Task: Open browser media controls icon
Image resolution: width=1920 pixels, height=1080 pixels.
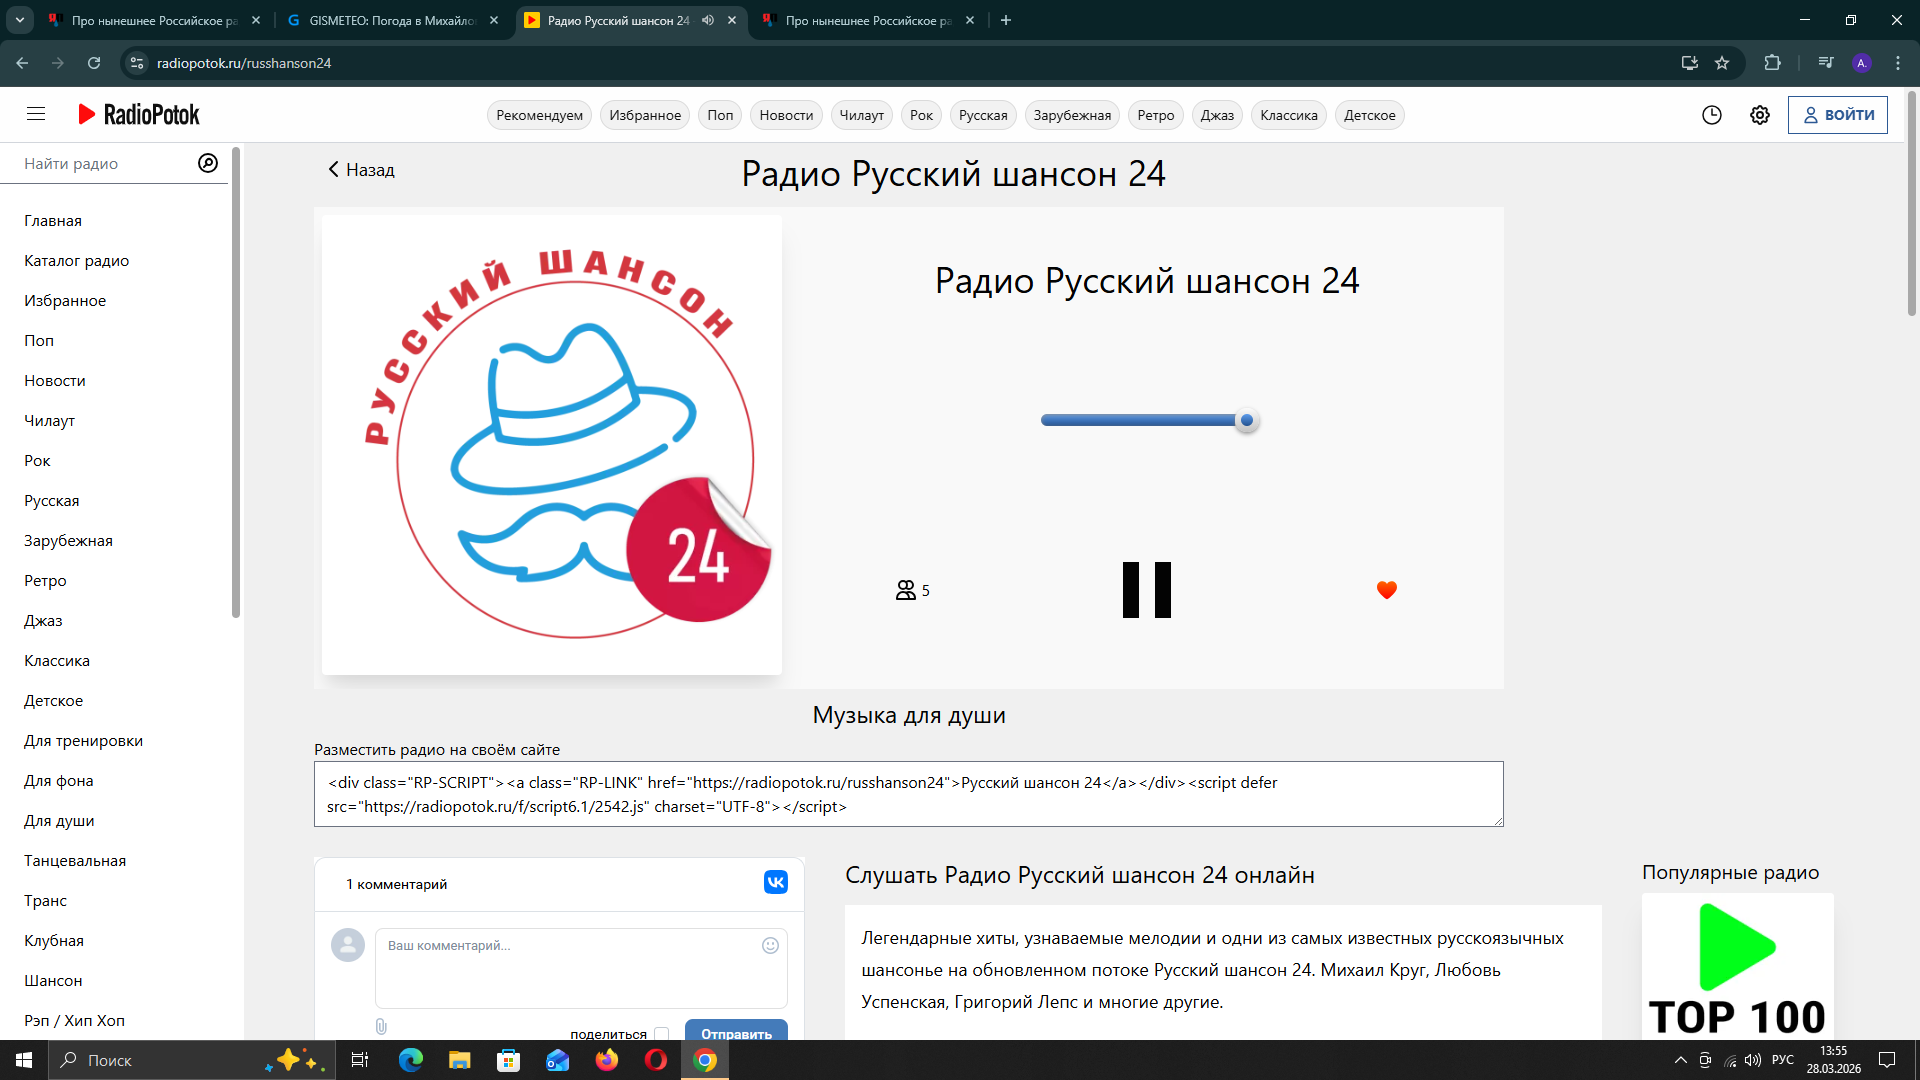Action: [x=1826, y=63]
